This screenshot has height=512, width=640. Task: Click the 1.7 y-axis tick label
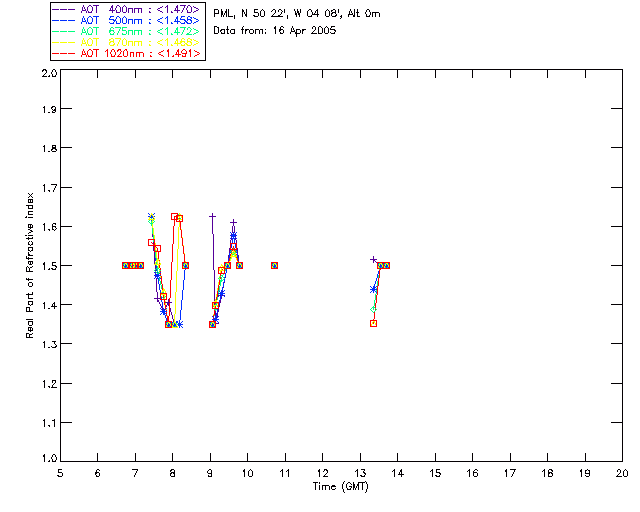click(x=49, y=188)
